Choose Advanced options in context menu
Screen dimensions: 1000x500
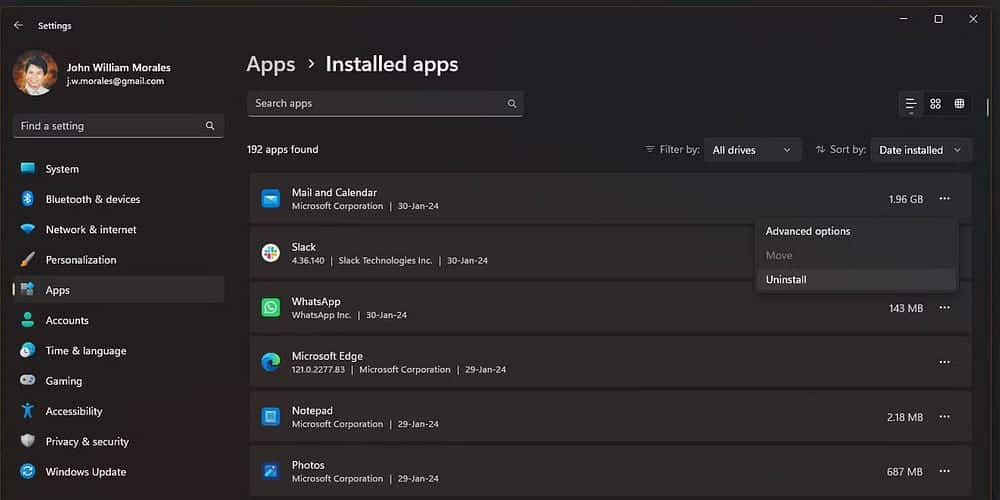(x=857, y=232)
